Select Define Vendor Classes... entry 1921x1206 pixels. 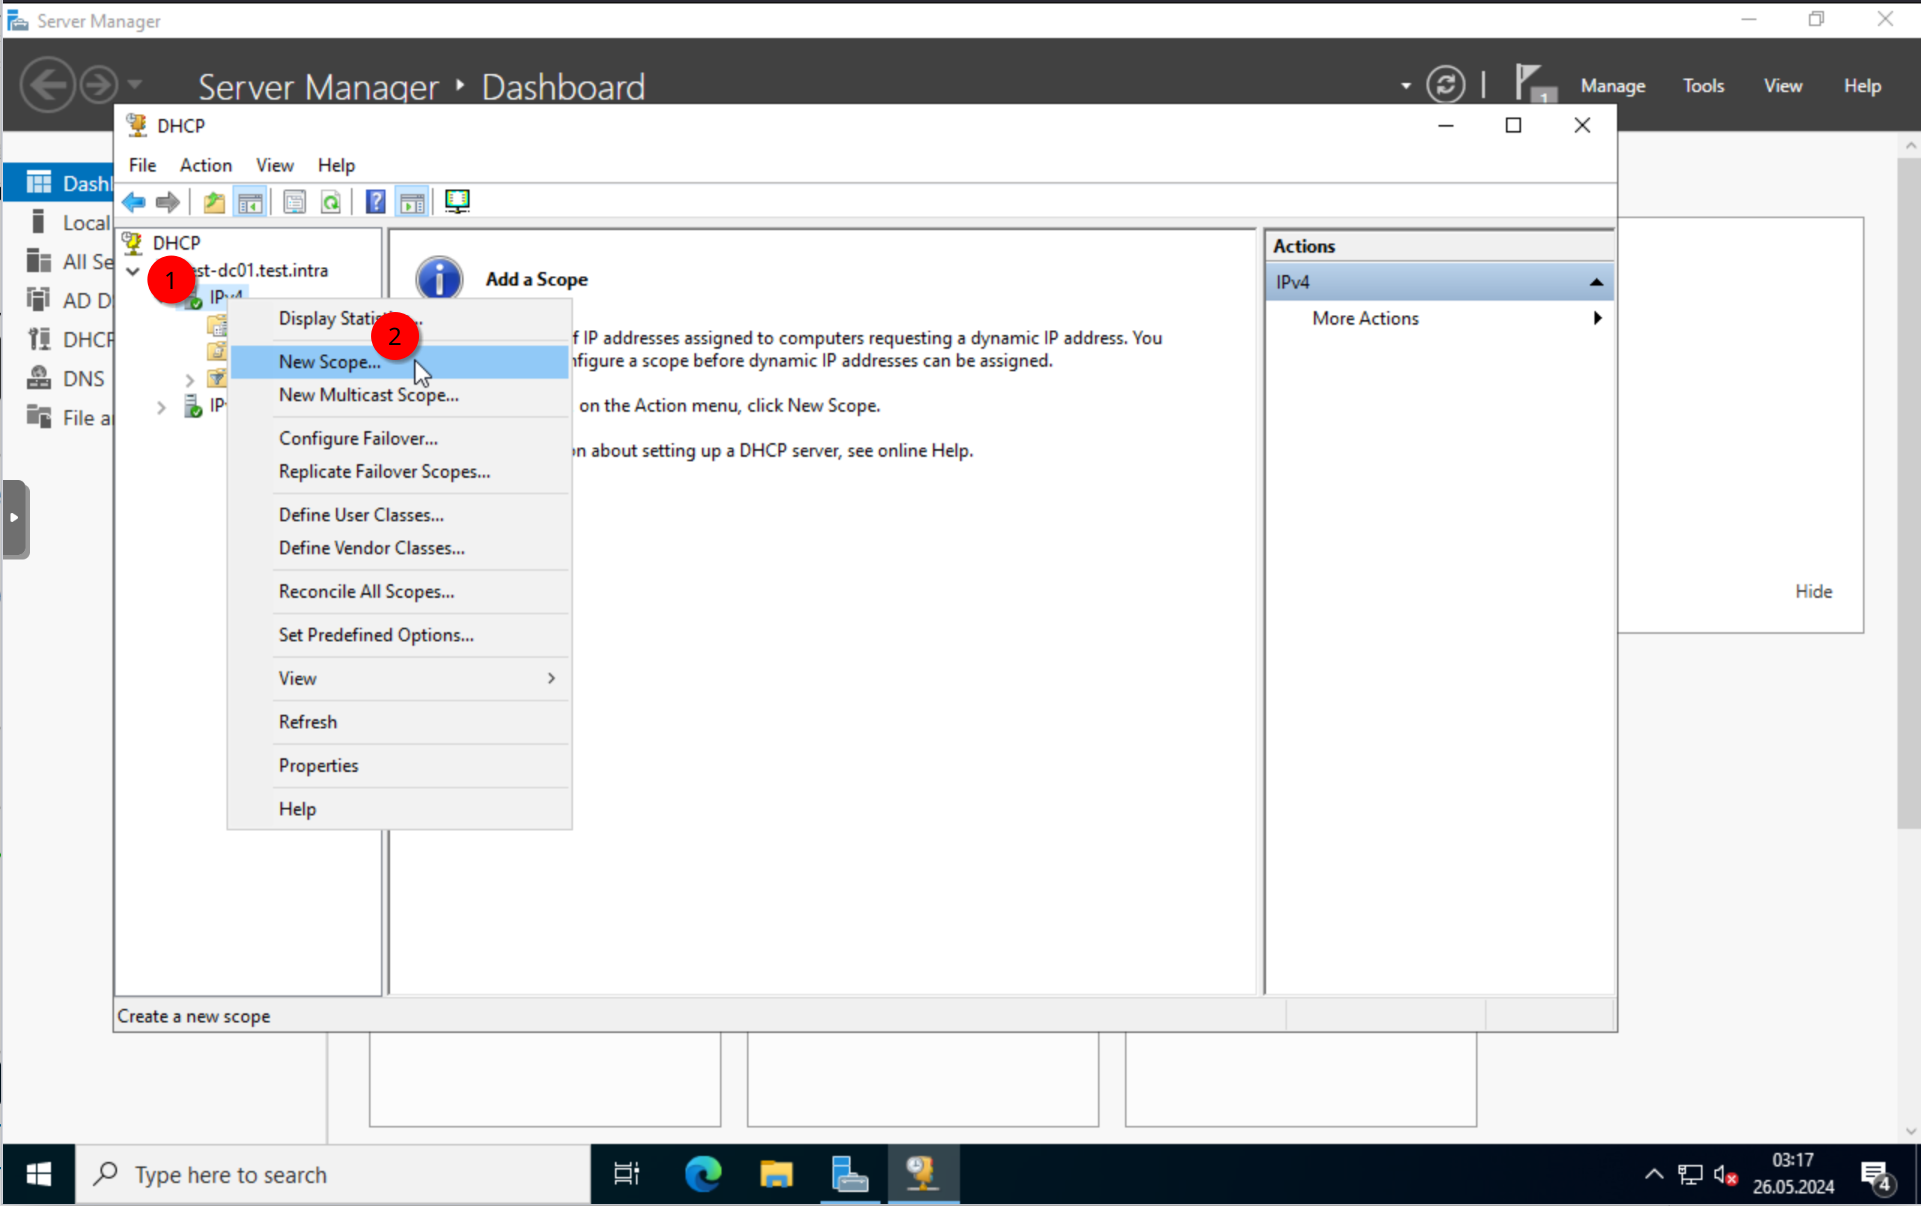pyautogui.click(x=400, y=548)
